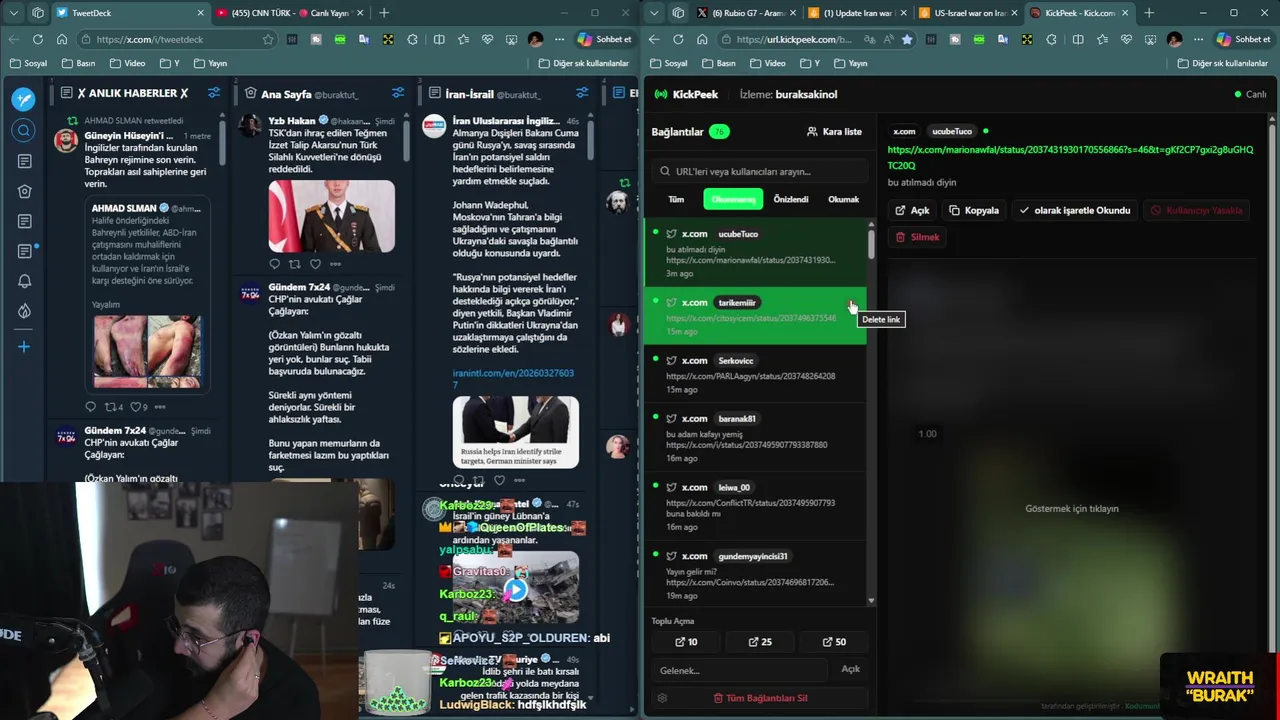Open tab search dropdown in KickPeek window
This screenshot has width=1280, height=720.
tap(653, 13)
